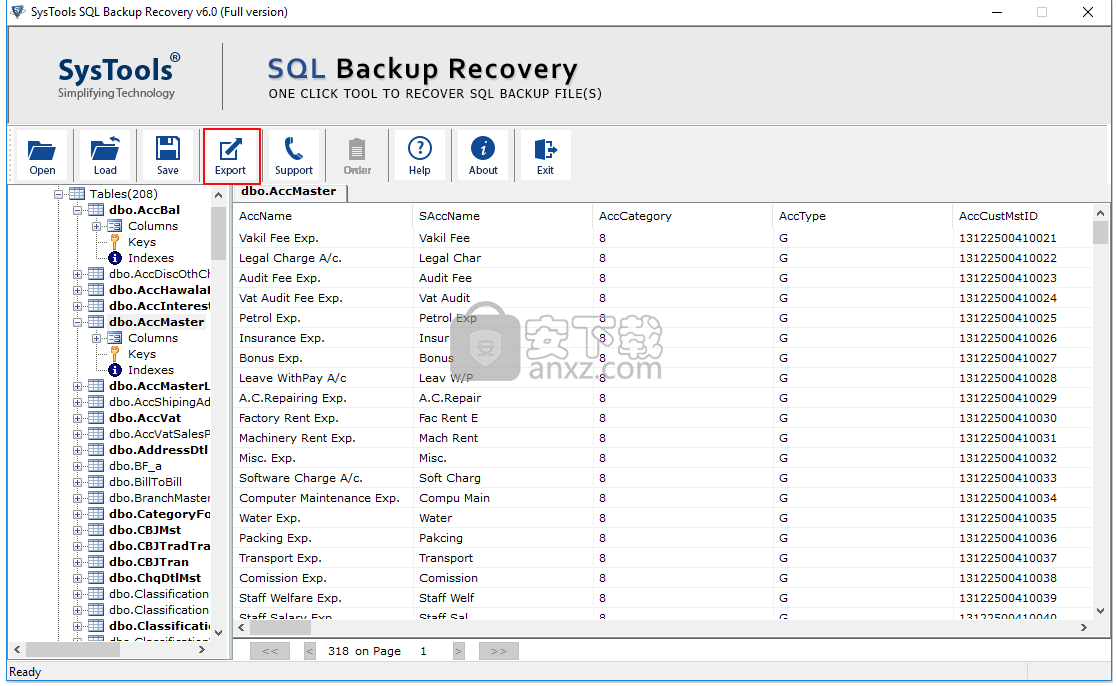Click the Export toolbar icon
Screen dimensions: 1116x686
[x=231, y=156]
